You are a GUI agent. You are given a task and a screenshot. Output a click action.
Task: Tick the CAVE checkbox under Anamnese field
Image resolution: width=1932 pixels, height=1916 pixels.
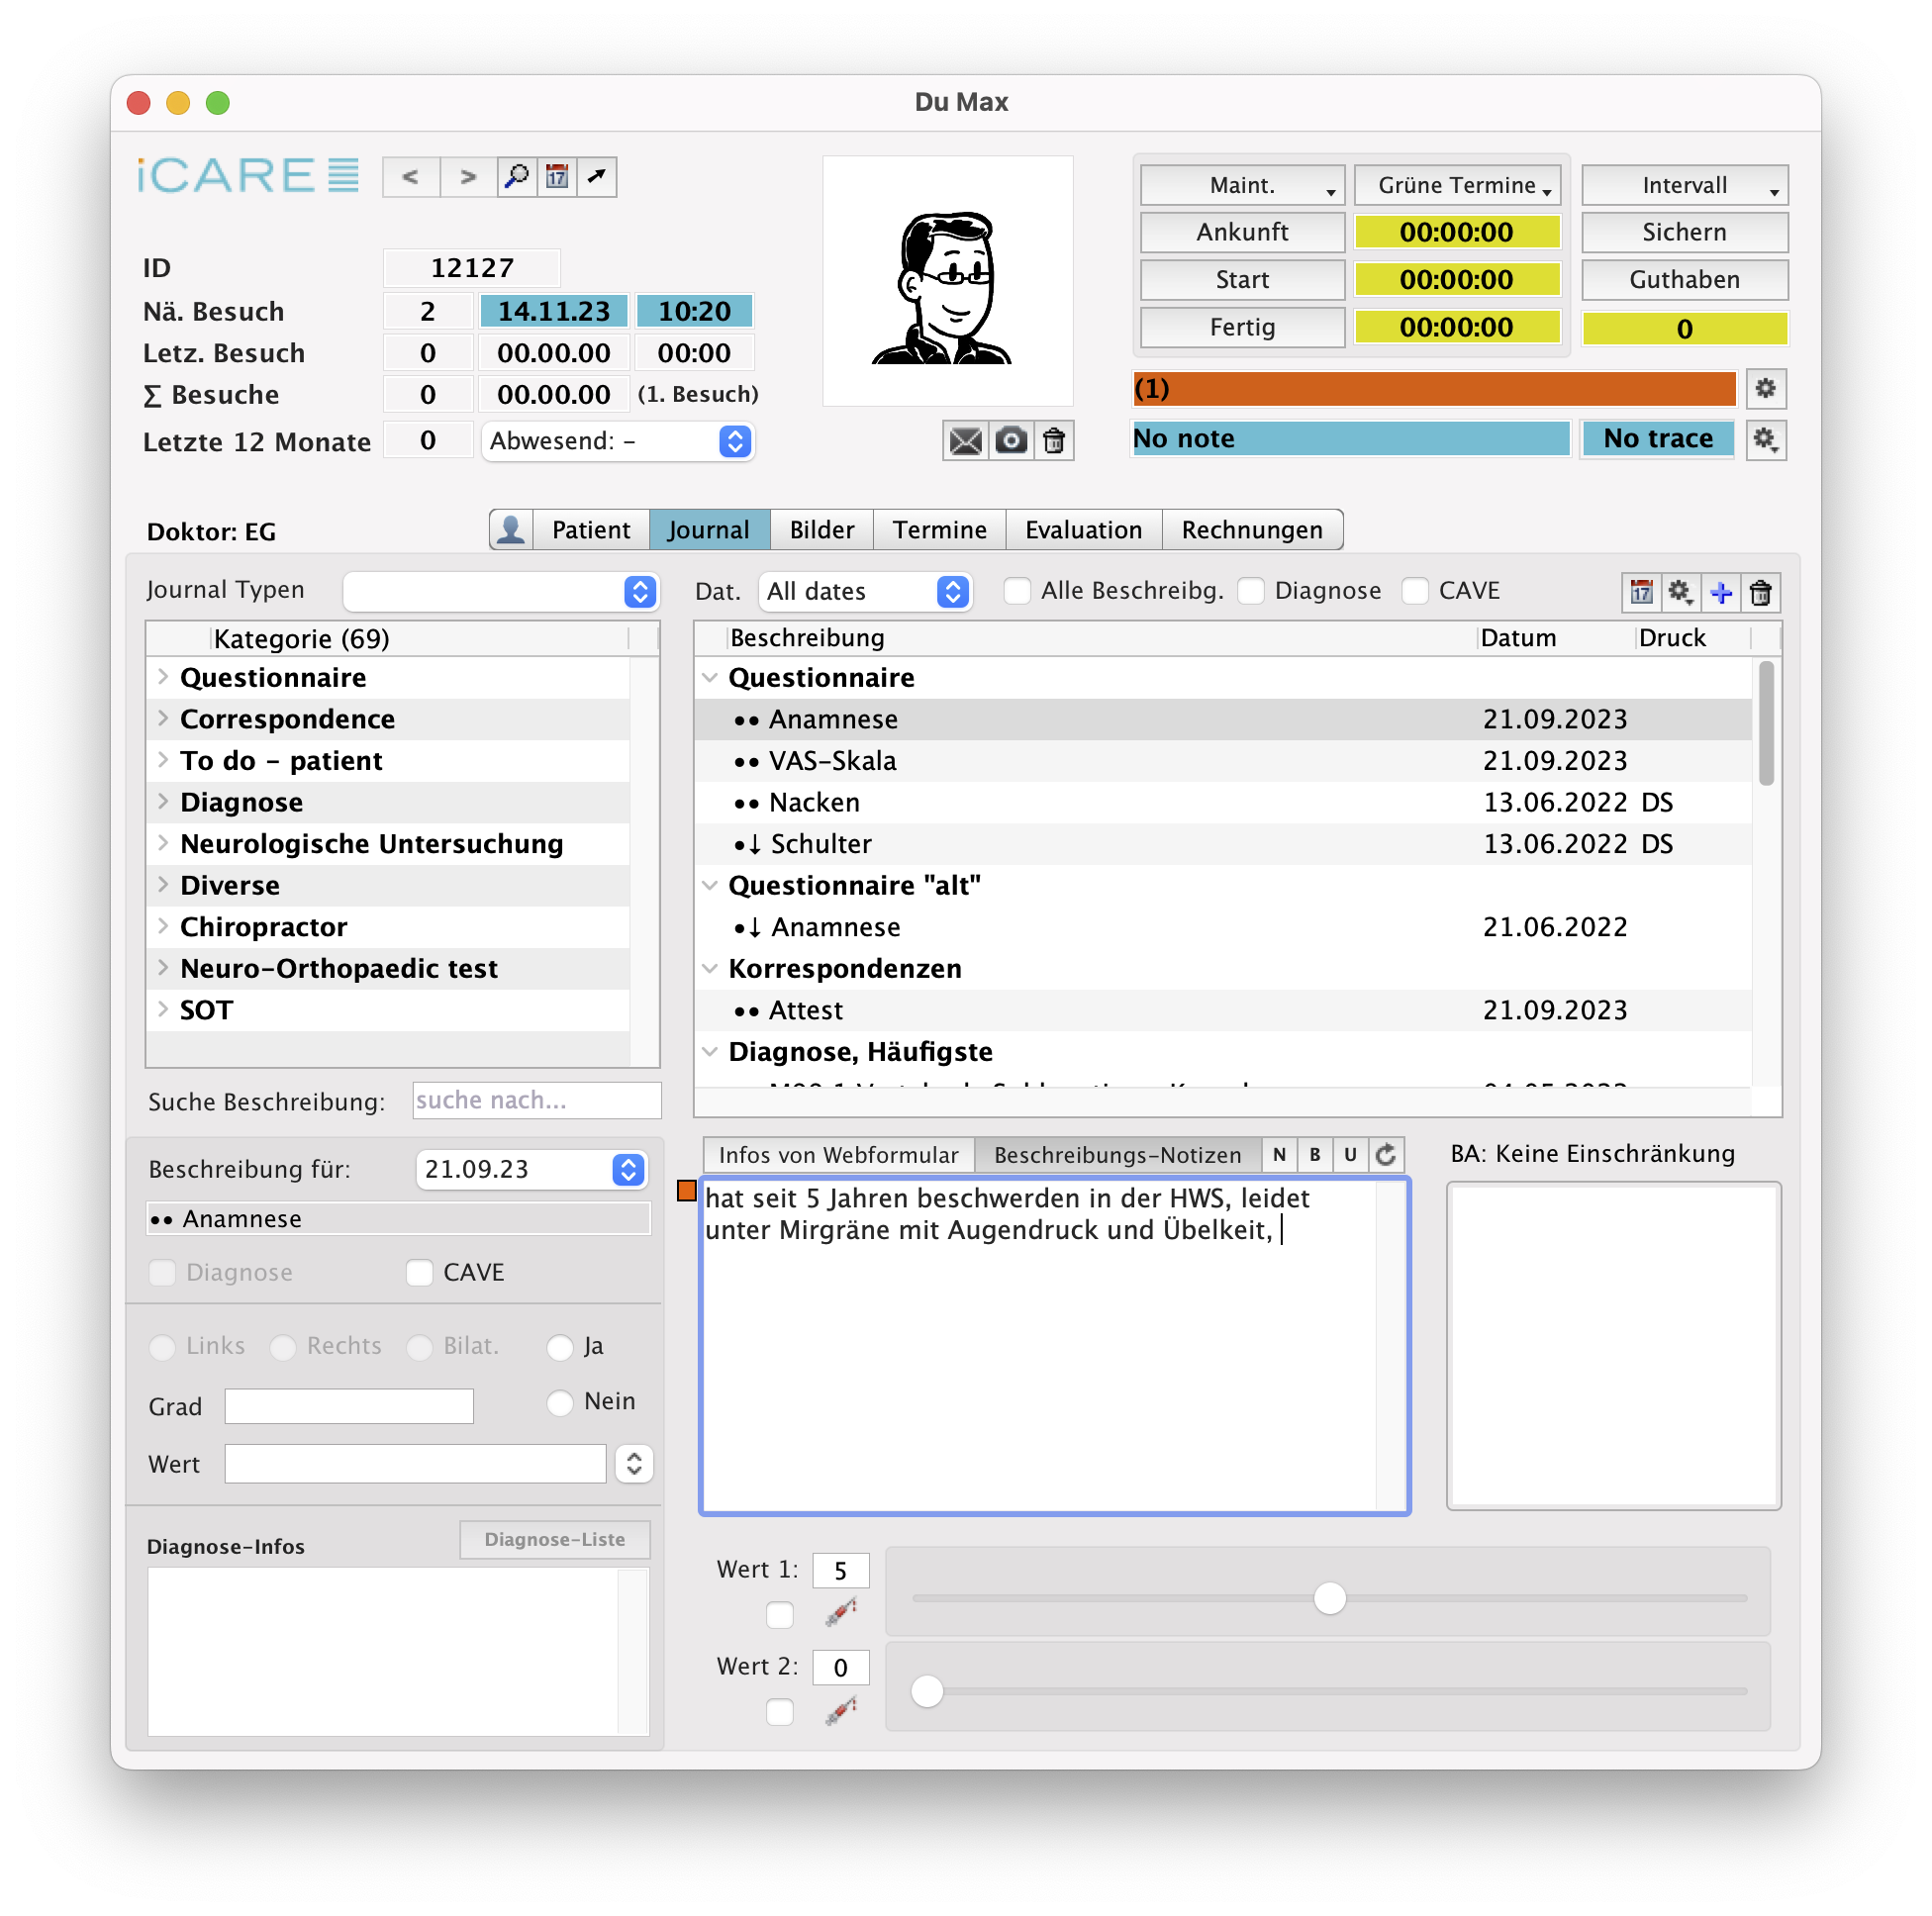pyautogui.click(x=420, y=1273)
